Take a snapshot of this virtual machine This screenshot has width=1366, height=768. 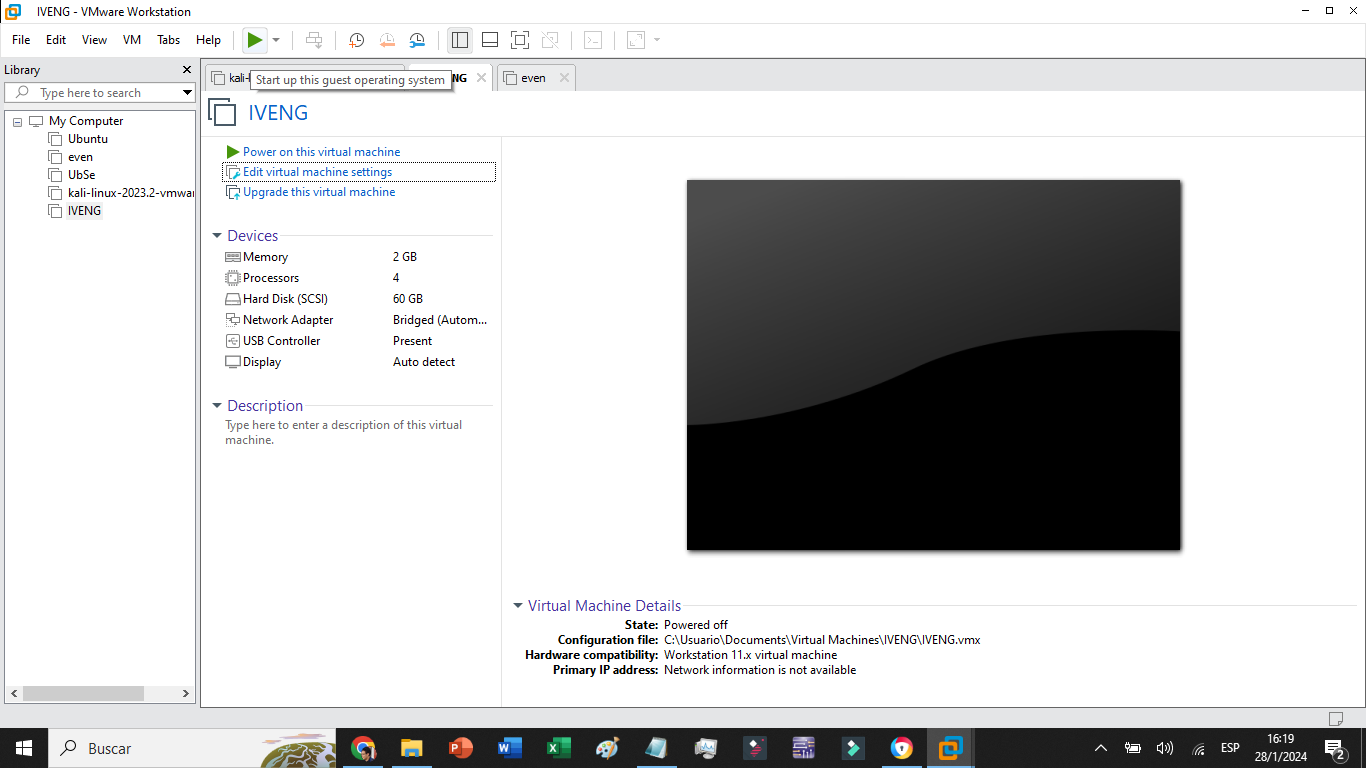356,40
